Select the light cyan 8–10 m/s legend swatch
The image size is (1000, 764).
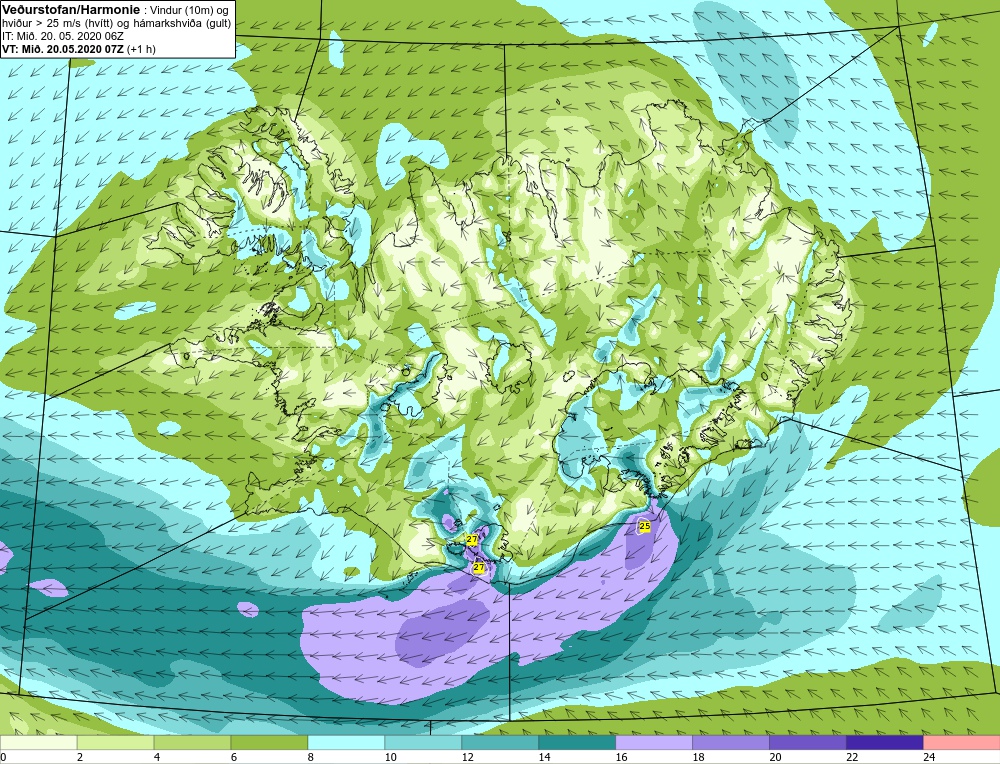click(346, 743)
